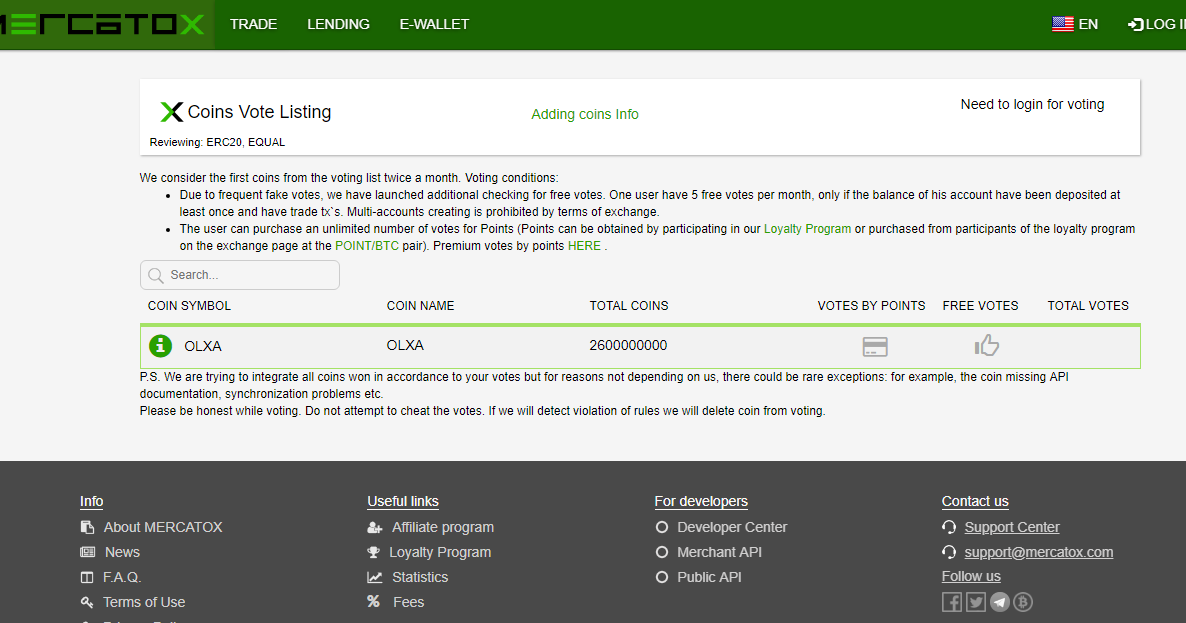Screen dimensions: 1186x623
Task: Click Need to login for voting
Action: (1032, 104)
